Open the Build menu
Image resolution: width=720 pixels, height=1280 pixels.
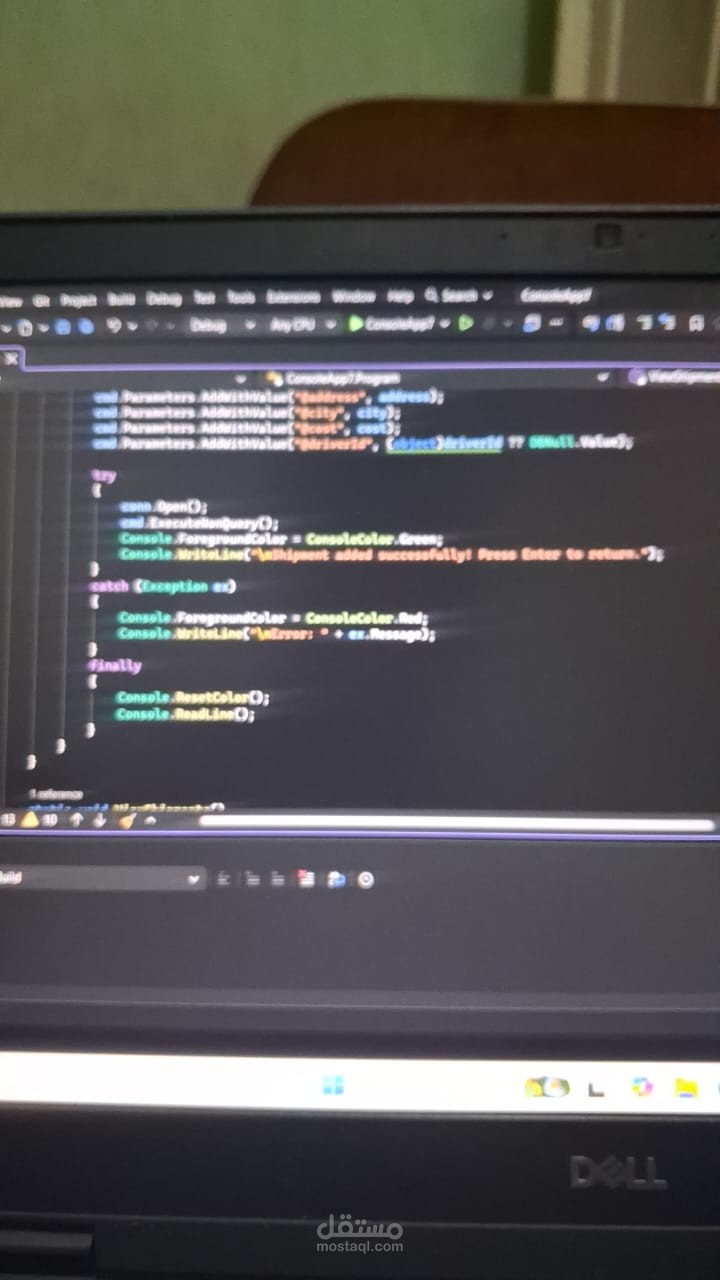coord(121,298)
